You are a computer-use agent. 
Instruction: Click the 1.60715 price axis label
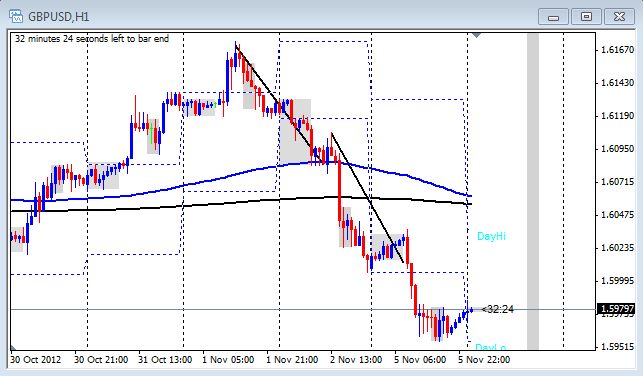tap(617, 182)
